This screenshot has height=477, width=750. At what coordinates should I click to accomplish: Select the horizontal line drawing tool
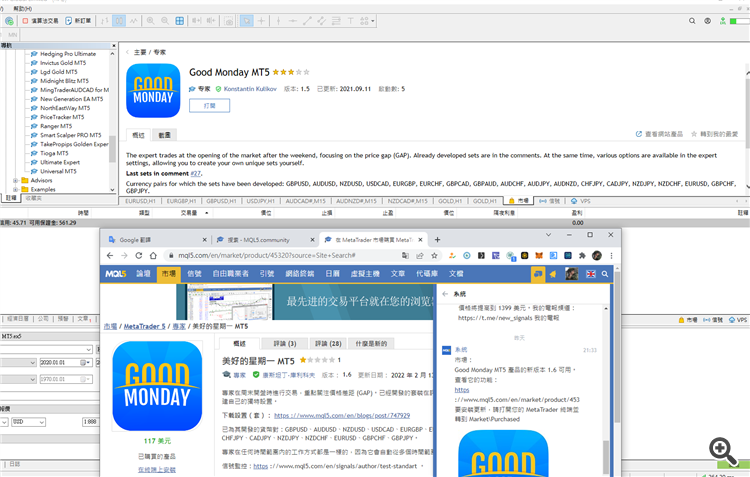[x=292, y=21]
